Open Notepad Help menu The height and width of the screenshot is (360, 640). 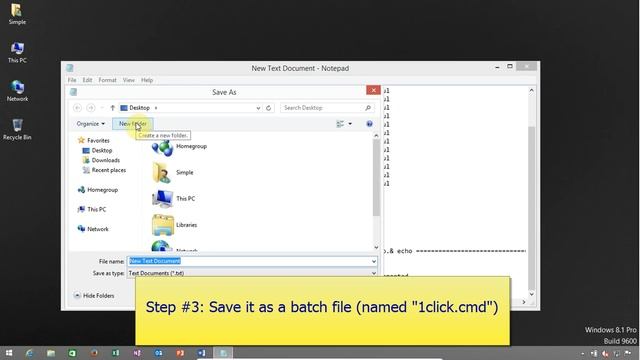coord(147,80)
